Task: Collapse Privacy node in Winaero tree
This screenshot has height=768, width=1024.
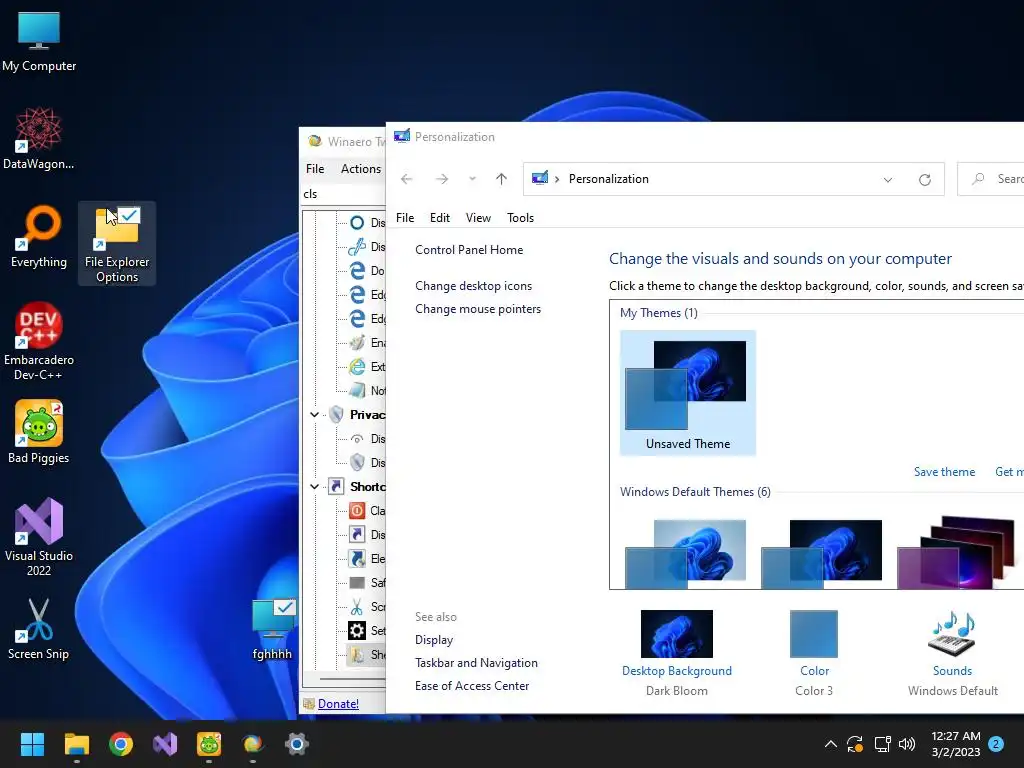Action: pyautogui.click(x=314, y=415)
